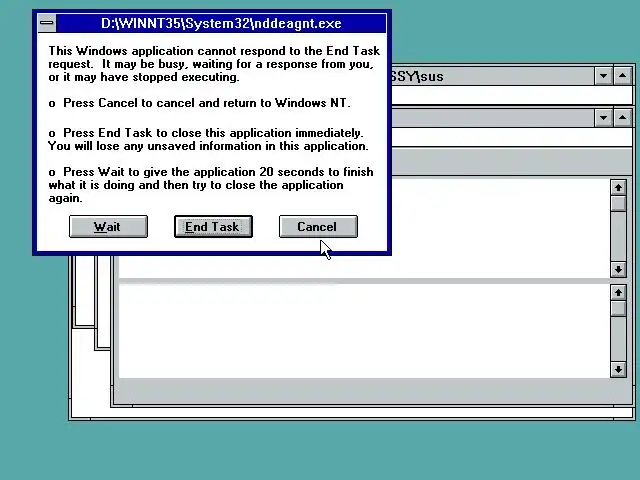640x480 pixels.
Task: Click Cancel to return to Windows NT
Action: [318, 227]
